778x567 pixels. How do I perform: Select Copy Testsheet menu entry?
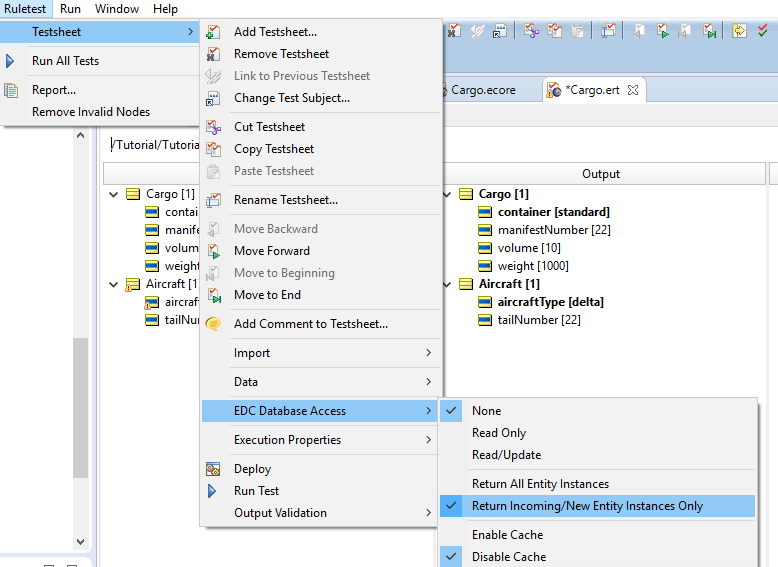321,149
